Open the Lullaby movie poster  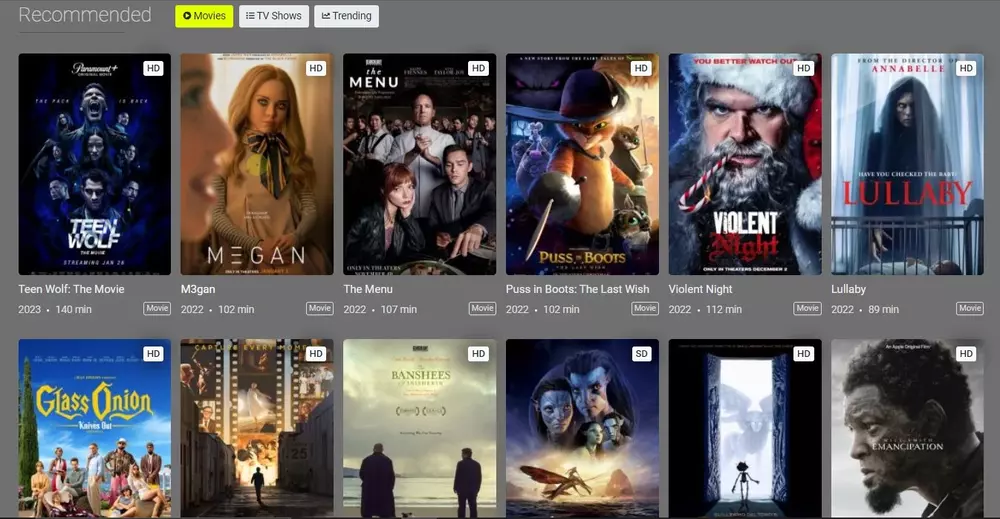(x=908, y=164)
